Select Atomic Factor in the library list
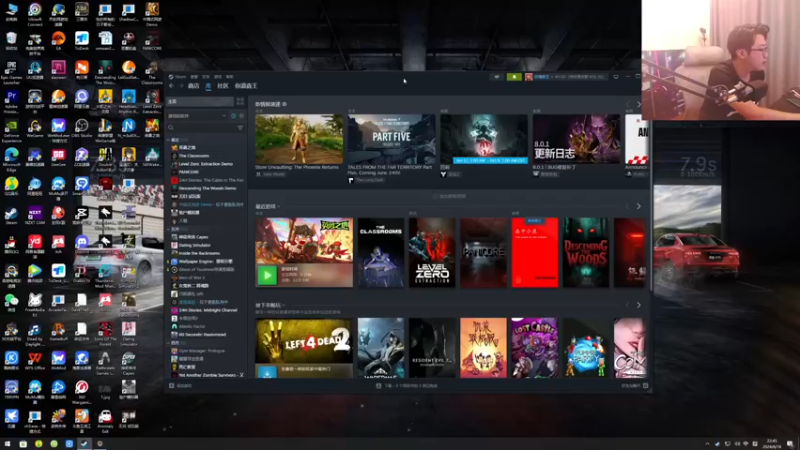This screenshot has width=800, height=450. (x=192, y=326)
